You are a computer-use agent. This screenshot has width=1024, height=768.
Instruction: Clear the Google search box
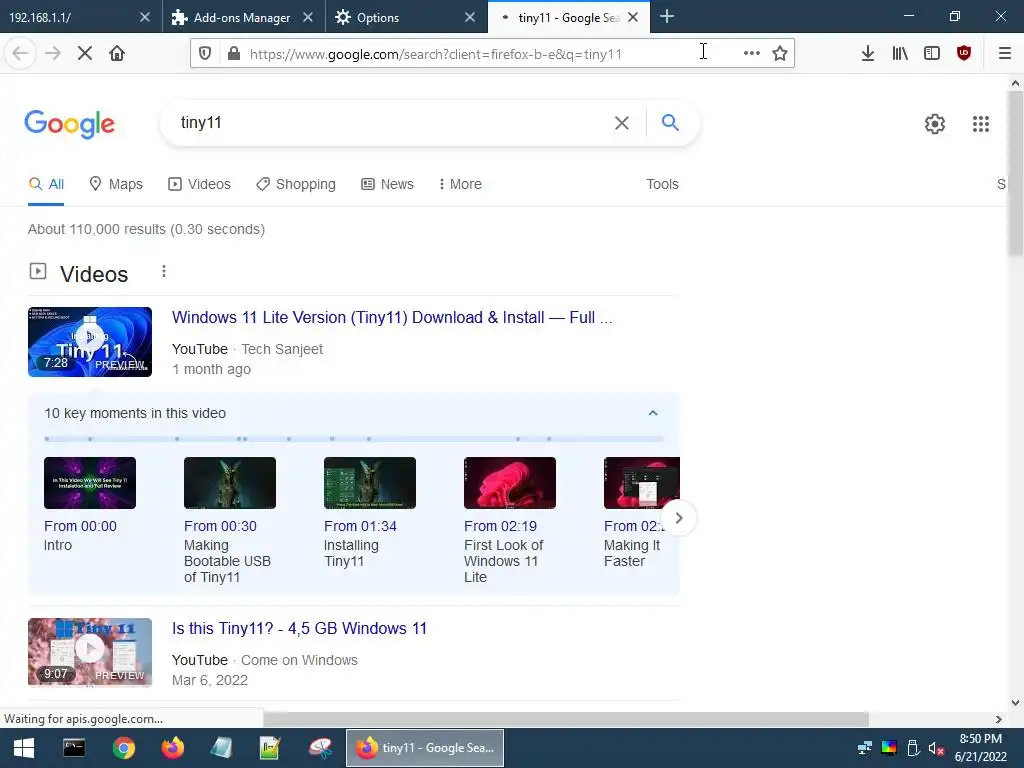point(622,123)
